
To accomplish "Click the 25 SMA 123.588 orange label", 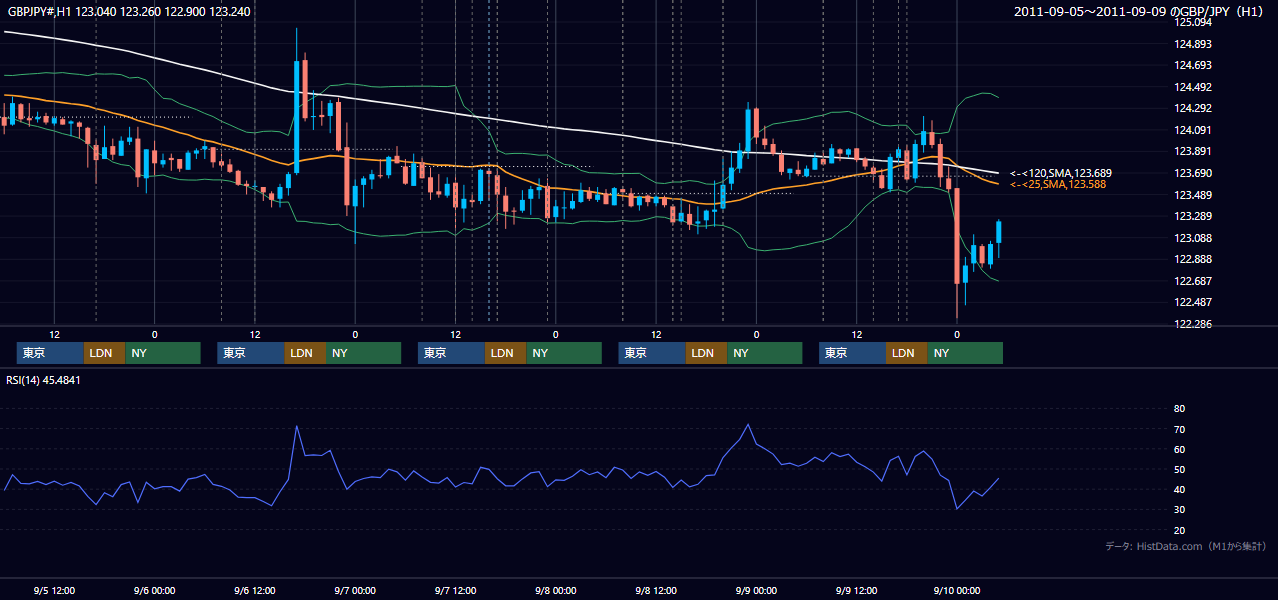I will pos(1058,184).
